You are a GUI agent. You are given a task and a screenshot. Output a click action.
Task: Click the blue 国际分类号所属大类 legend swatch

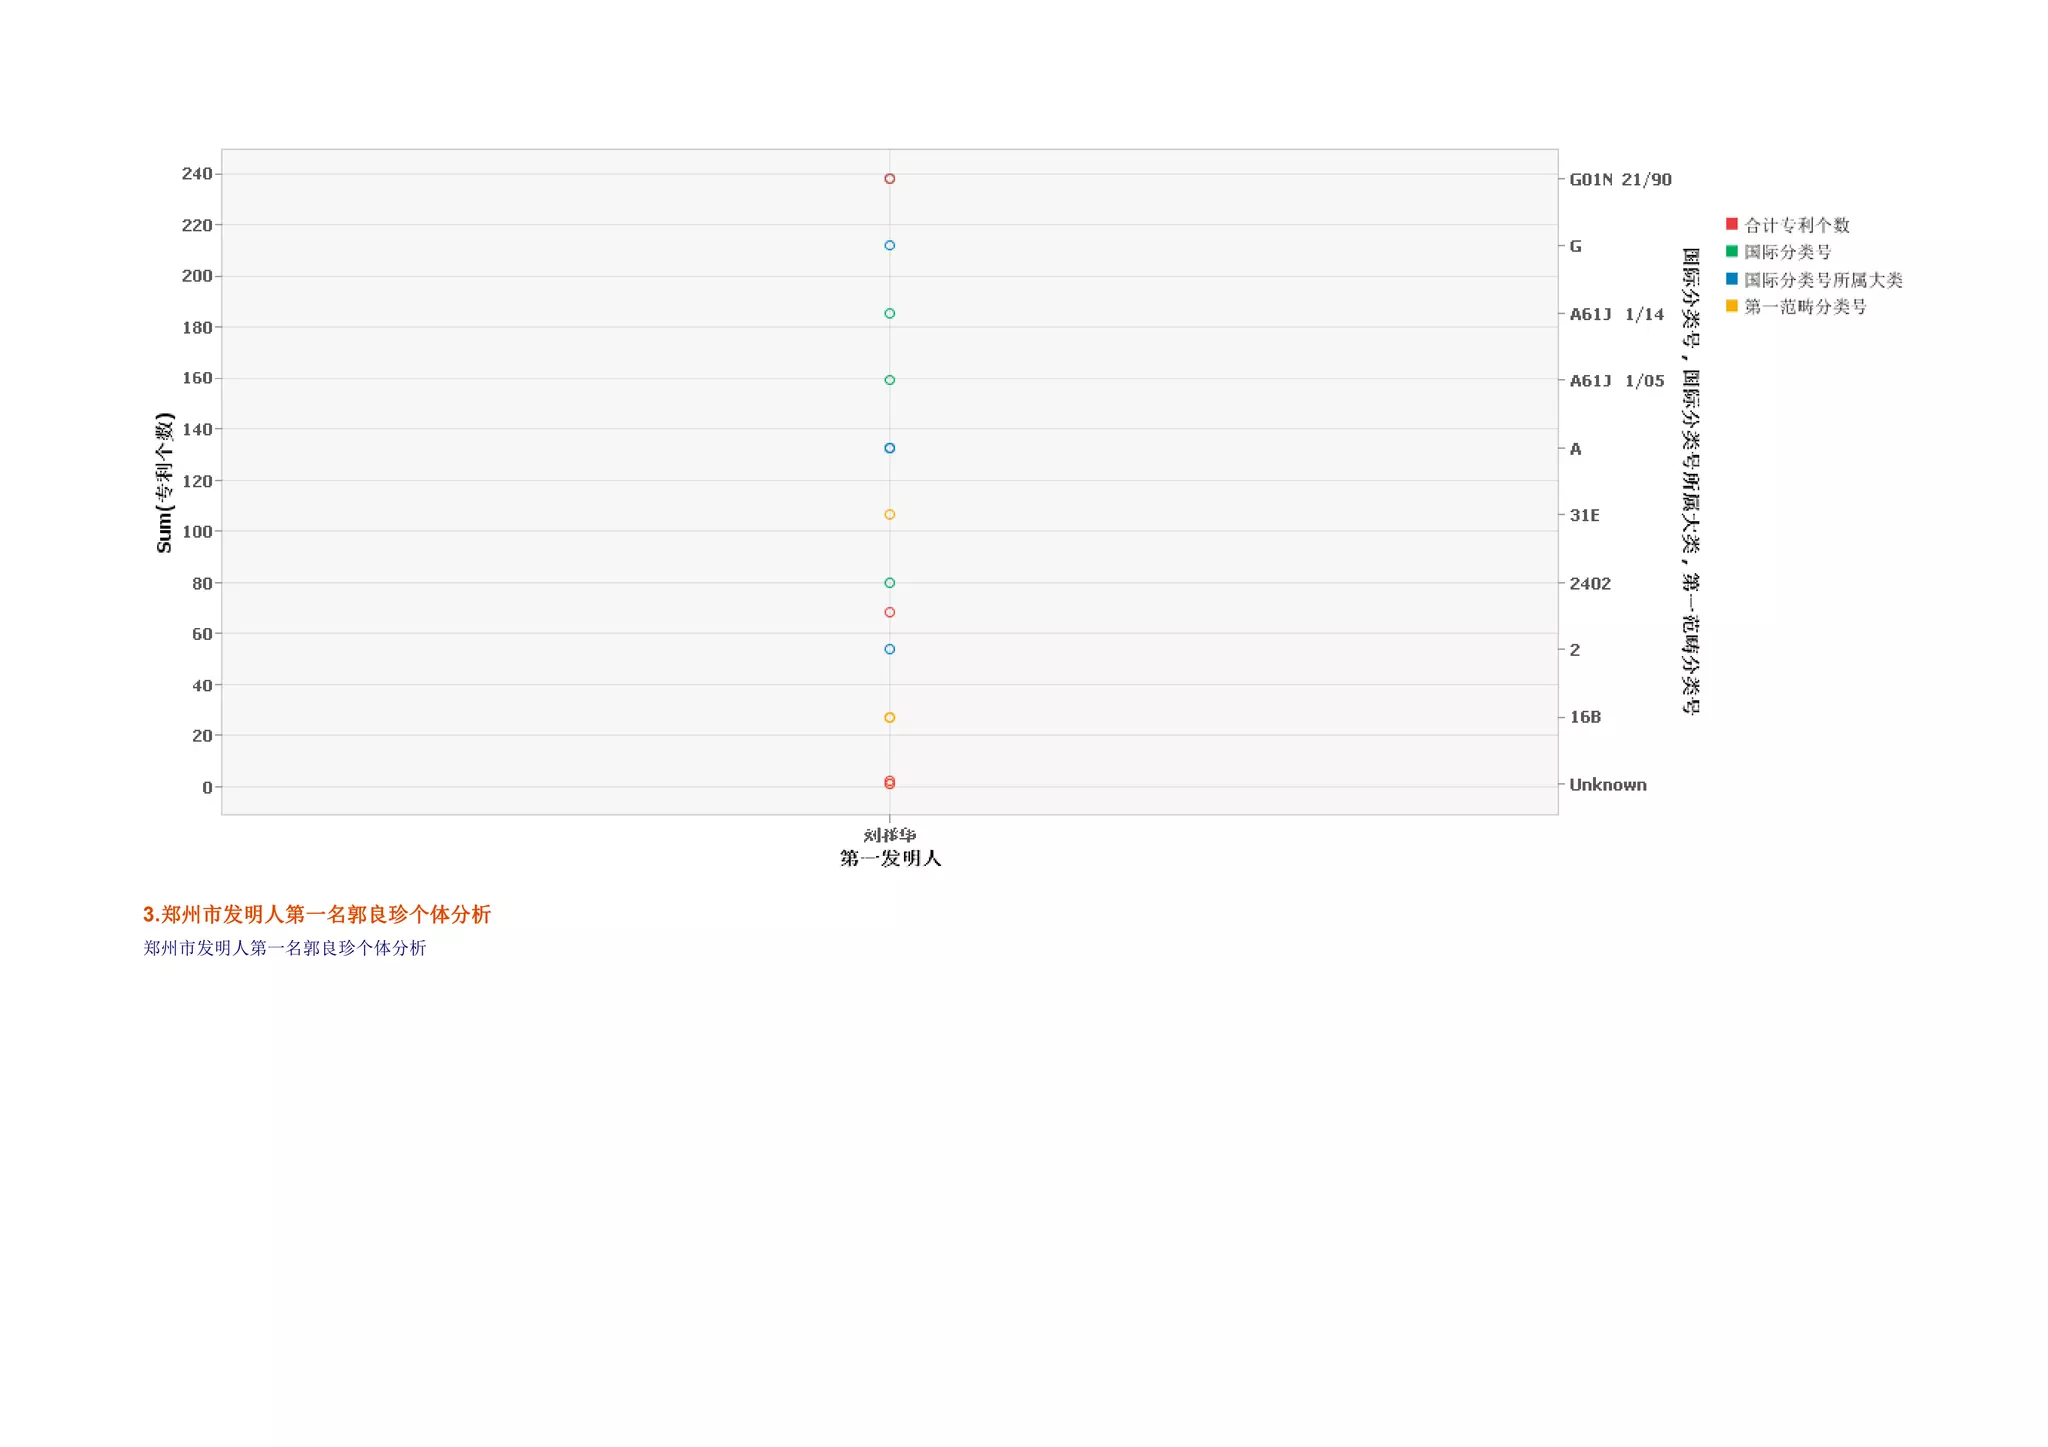(1731, 279)
